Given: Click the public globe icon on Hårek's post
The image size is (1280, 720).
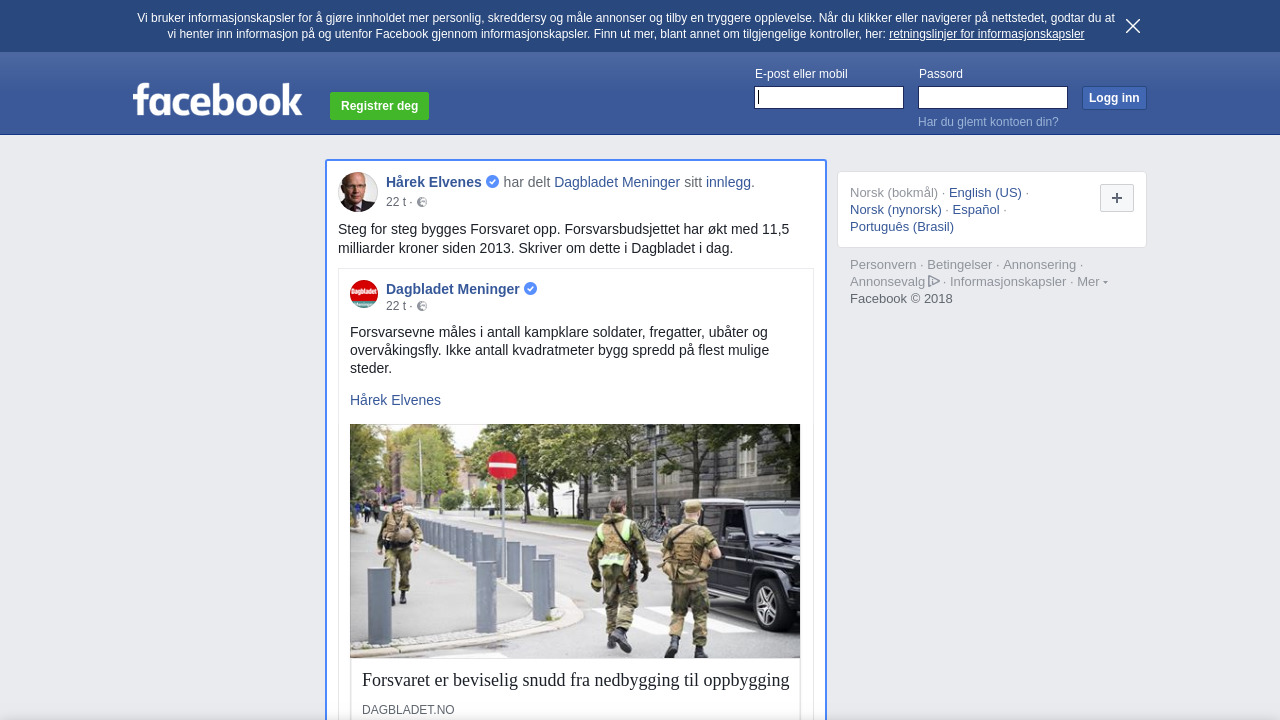Looking at the screenshot, I should [x=422, y=202].
